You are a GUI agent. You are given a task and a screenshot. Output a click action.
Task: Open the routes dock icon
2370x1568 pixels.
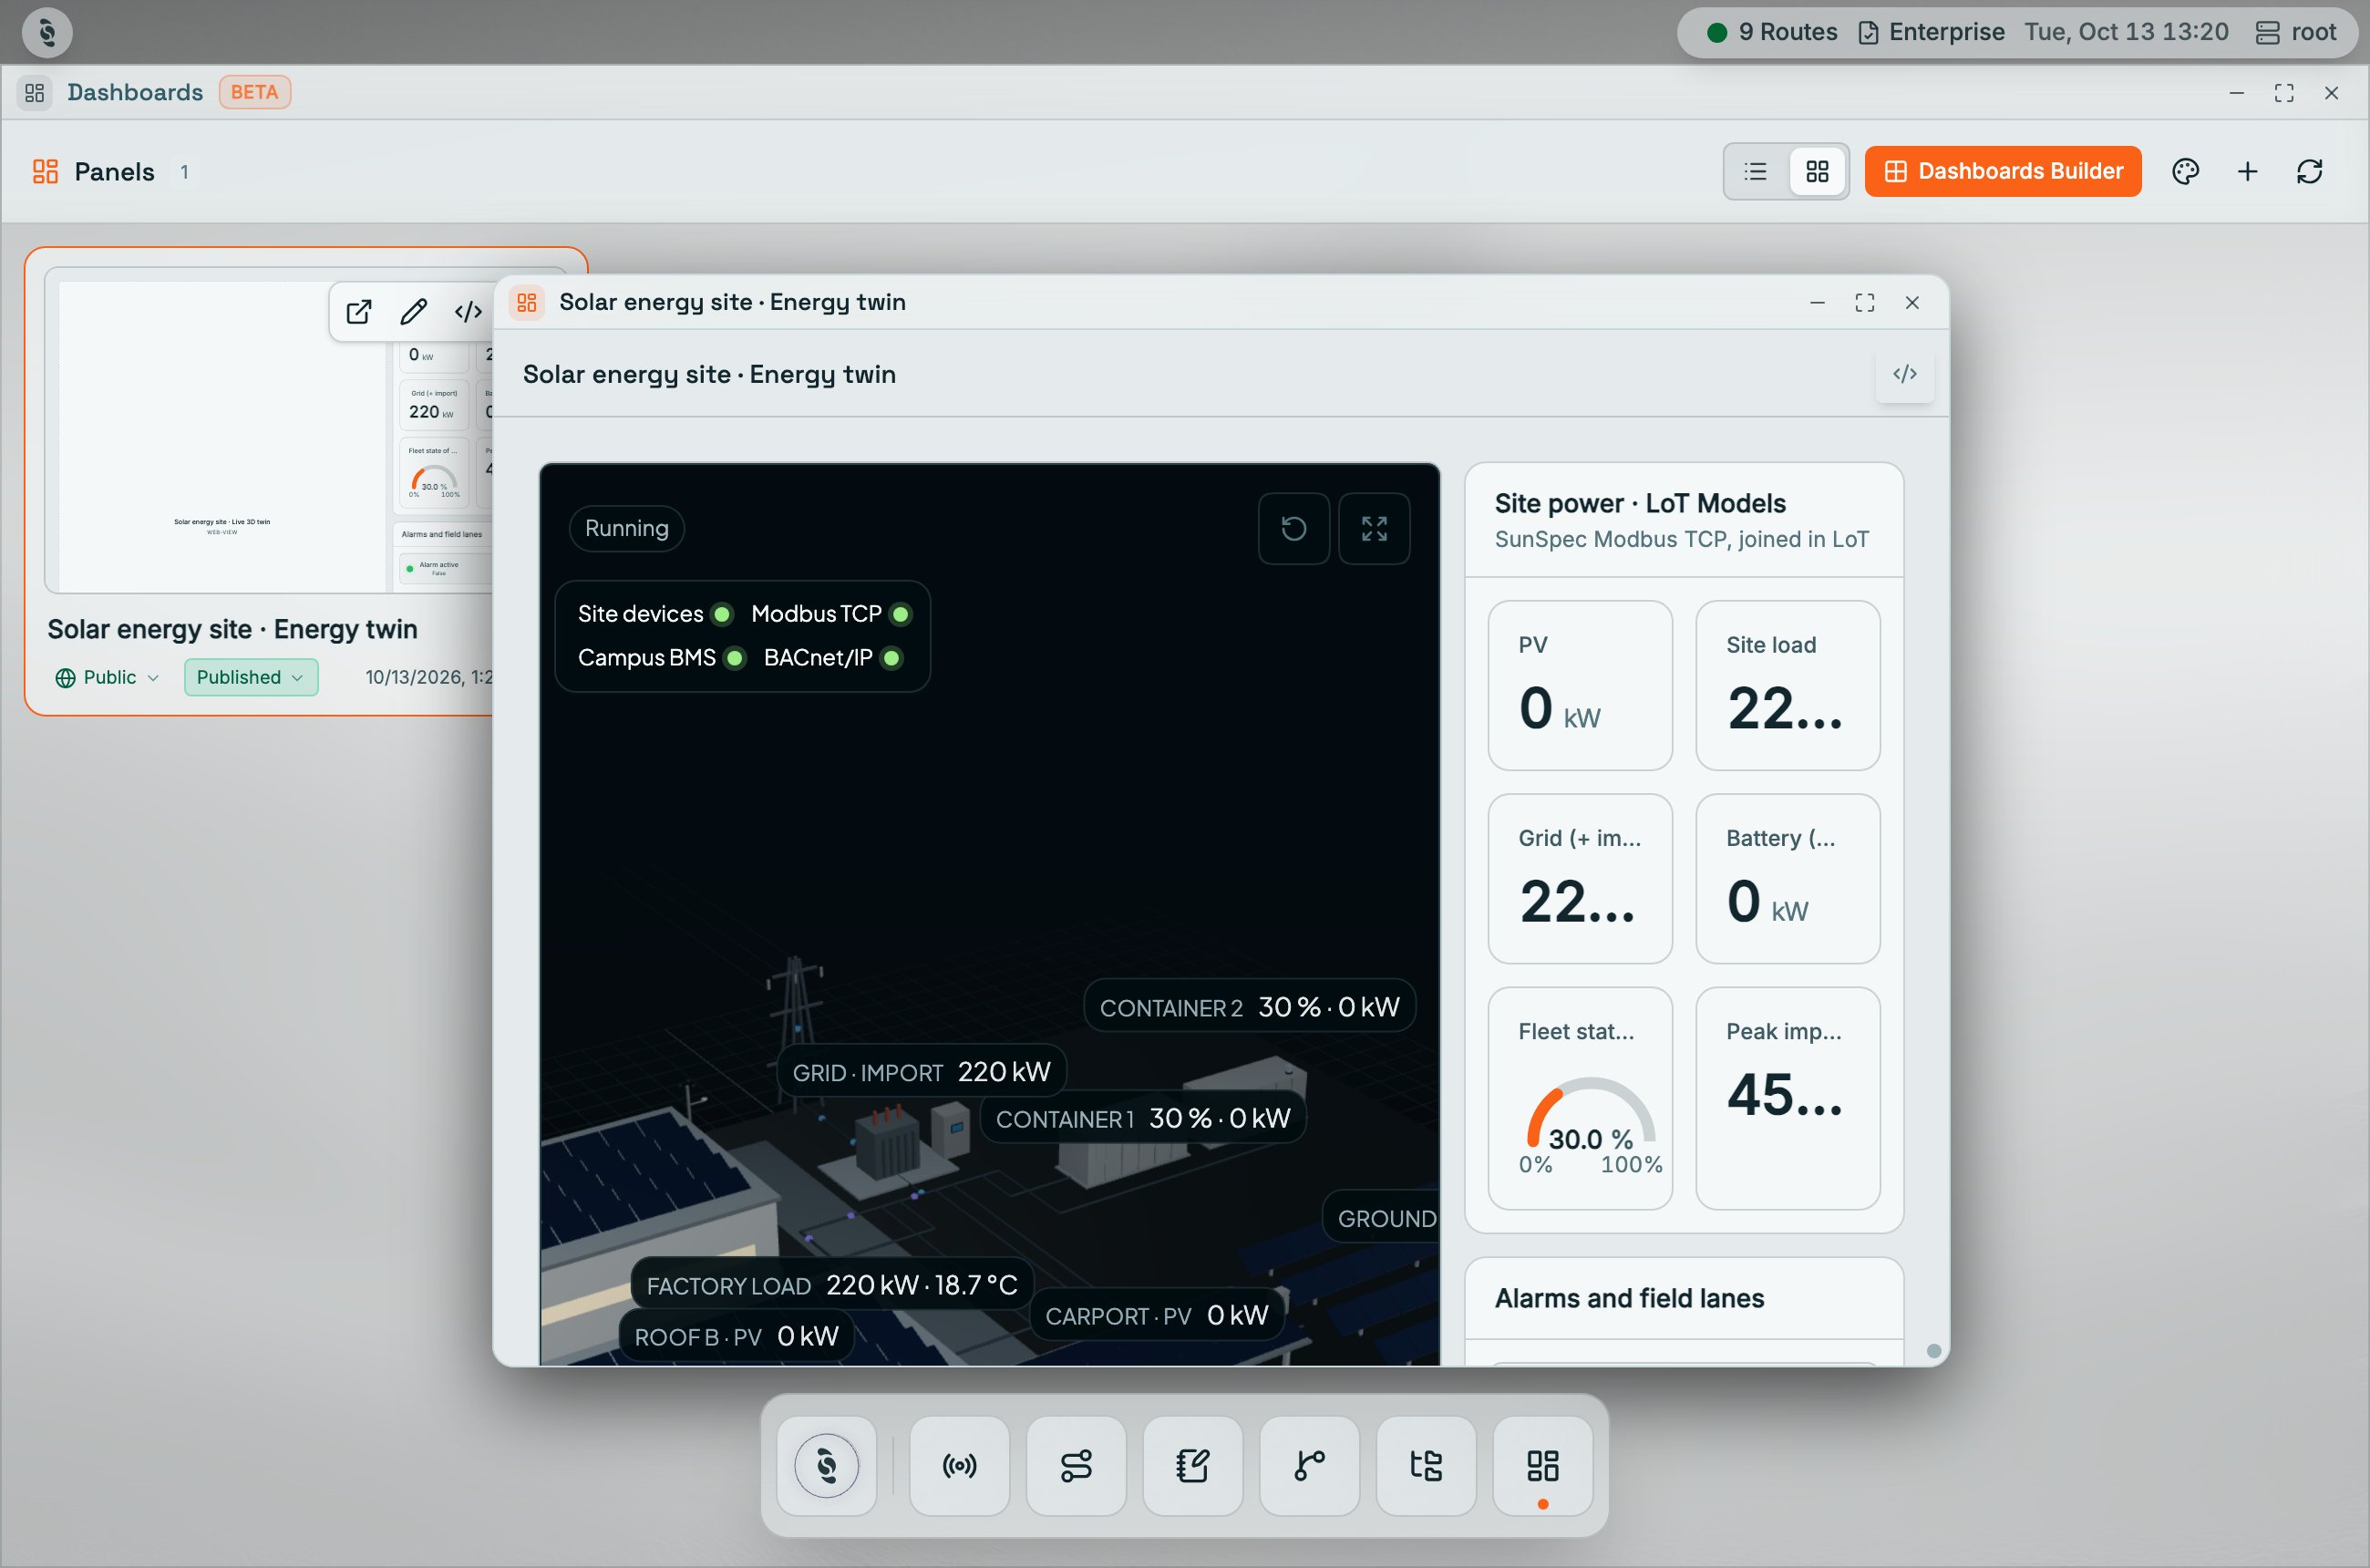click(1076, 1466)
